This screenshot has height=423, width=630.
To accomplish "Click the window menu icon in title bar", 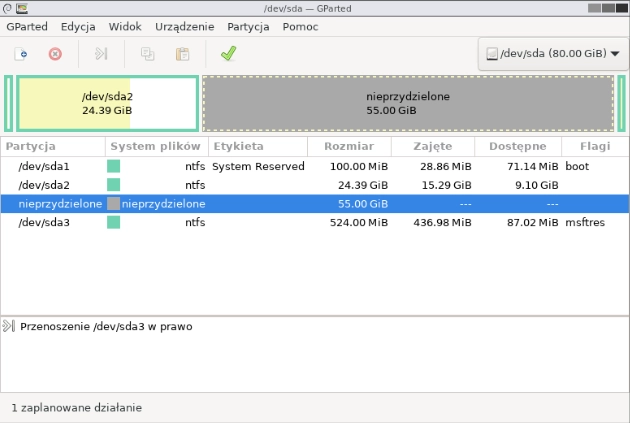I will tap(8, 8).
